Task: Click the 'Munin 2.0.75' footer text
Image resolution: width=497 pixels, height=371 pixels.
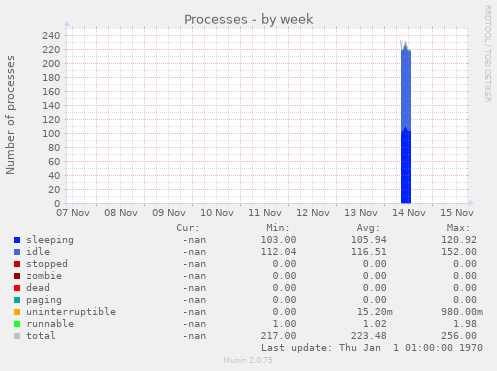Action: [248, 360]
